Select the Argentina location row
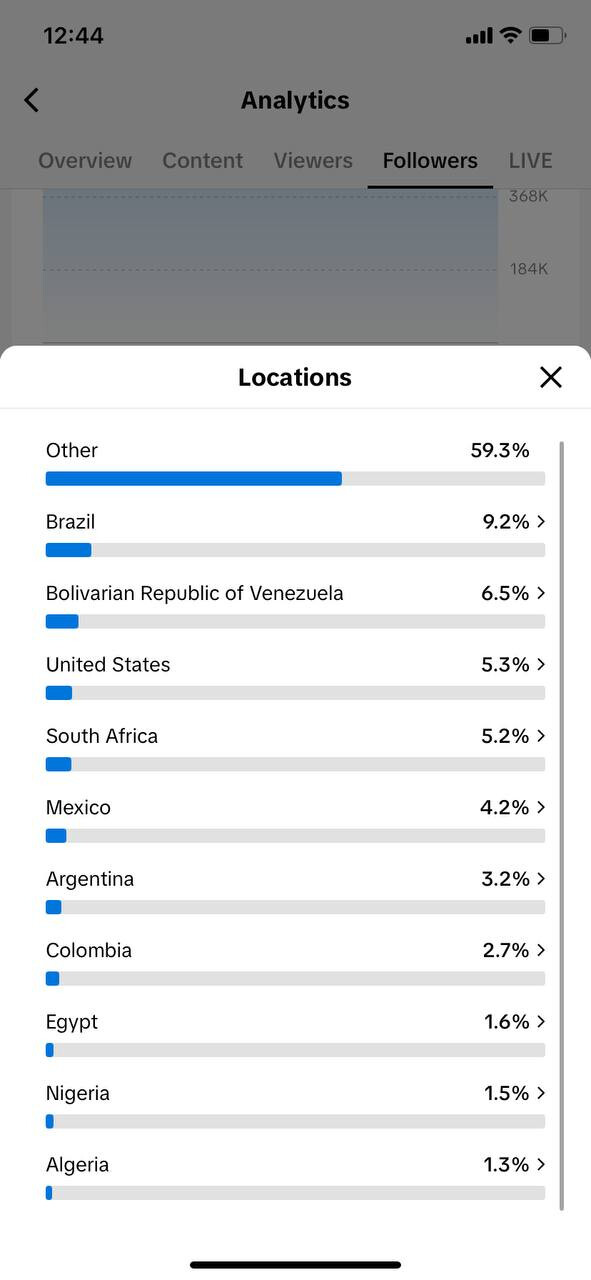 coord(295,891)
